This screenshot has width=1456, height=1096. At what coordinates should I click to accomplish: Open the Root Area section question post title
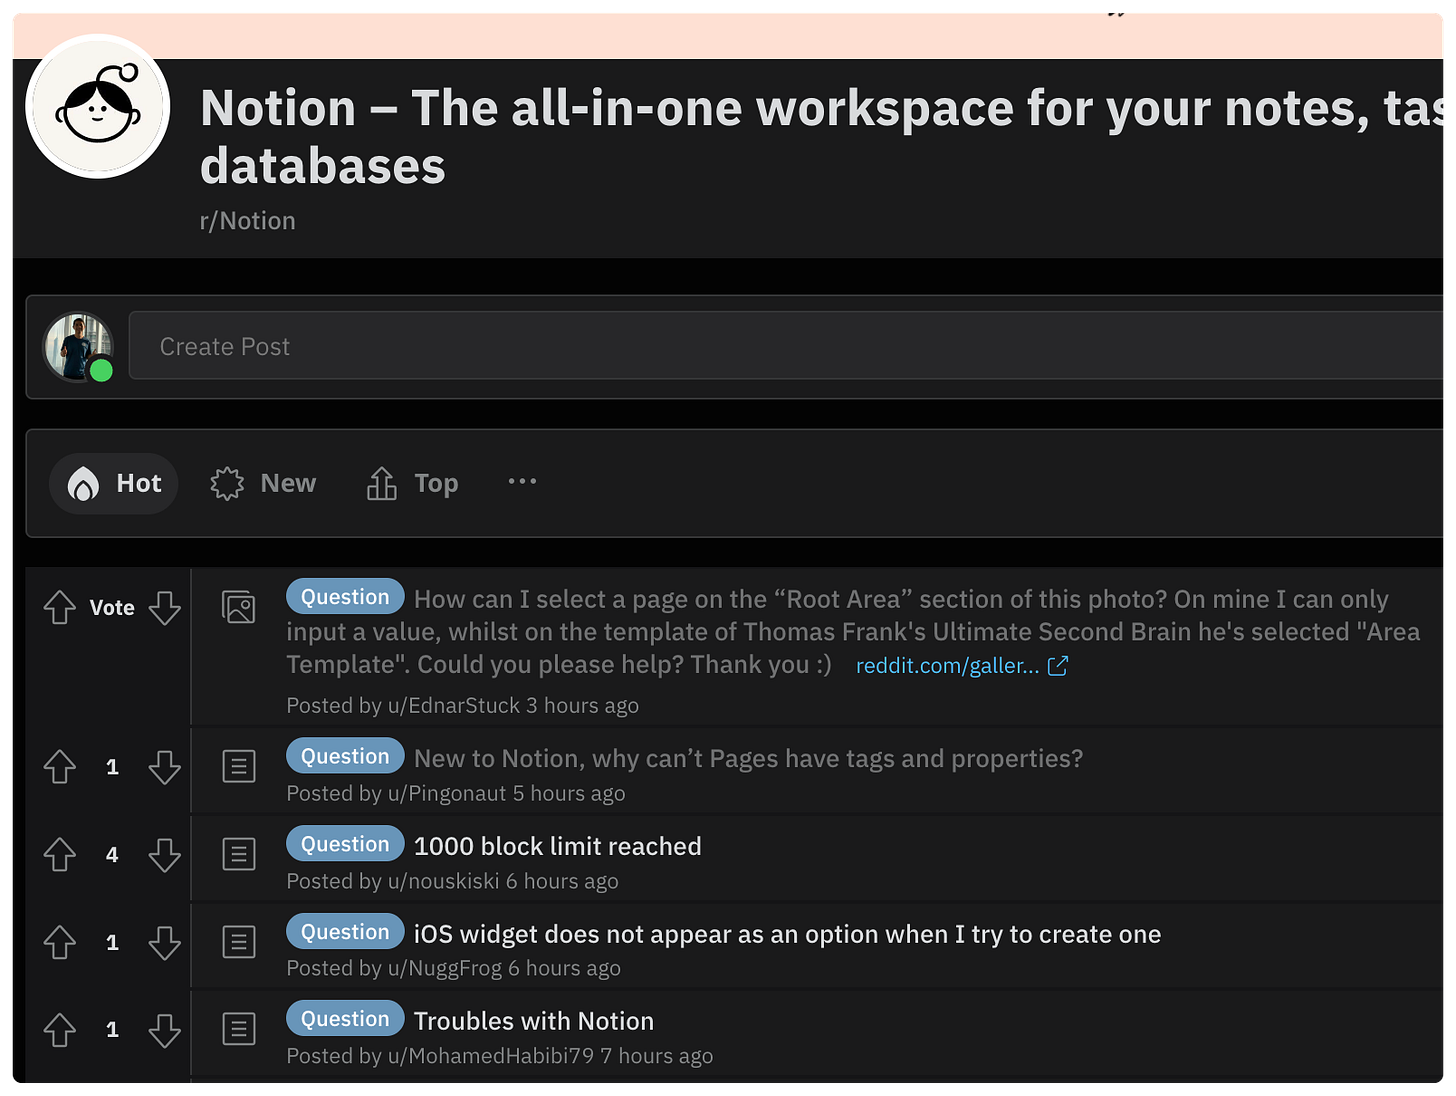coord(853,632)
